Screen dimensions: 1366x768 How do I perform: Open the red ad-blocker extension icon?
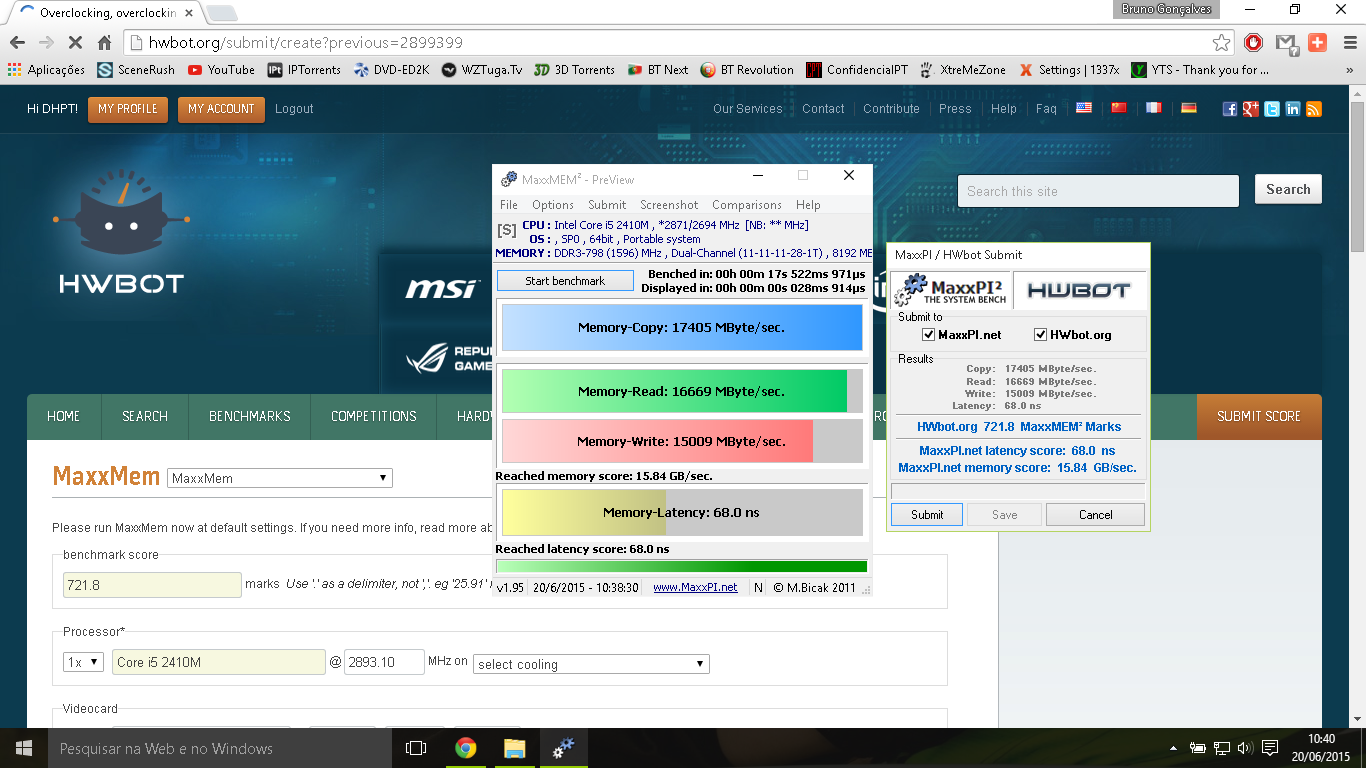pos(1253,43)
